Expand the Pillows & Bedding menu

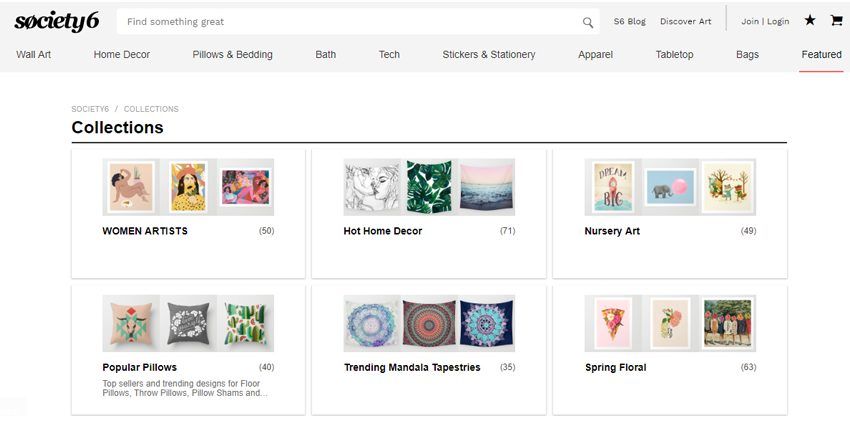[x=232, y=54]
